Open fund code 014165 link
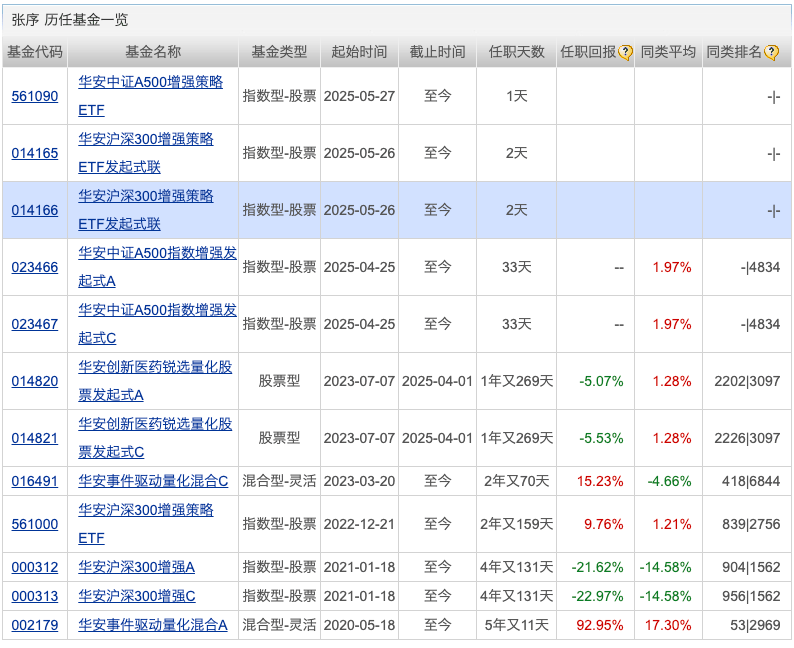 click(35, 153)
